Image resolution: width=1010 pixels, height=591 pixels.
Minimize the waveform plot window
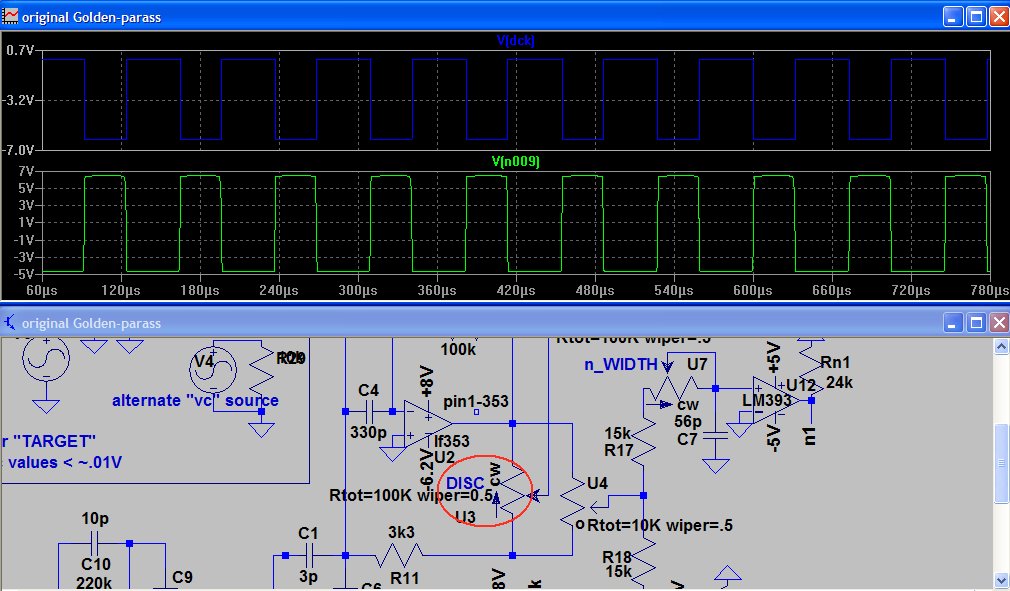point(953,17)
